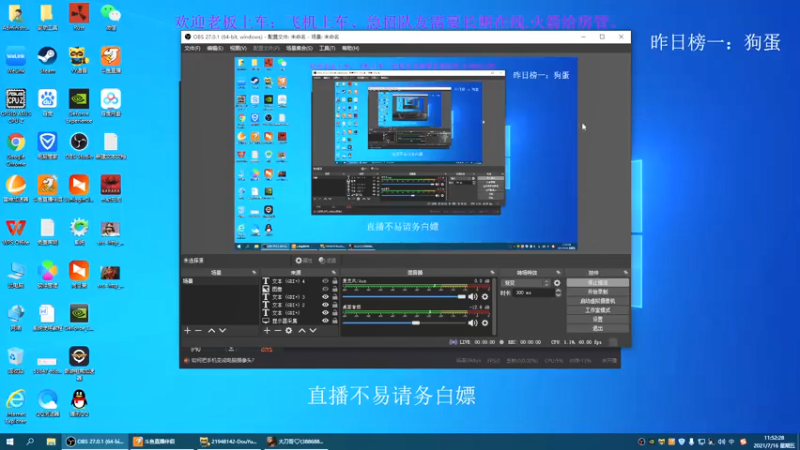Image resolution: width=800 pixels, height=450 pixels.
Task: Pop out the scenes dock header icon
Action: 254,273
